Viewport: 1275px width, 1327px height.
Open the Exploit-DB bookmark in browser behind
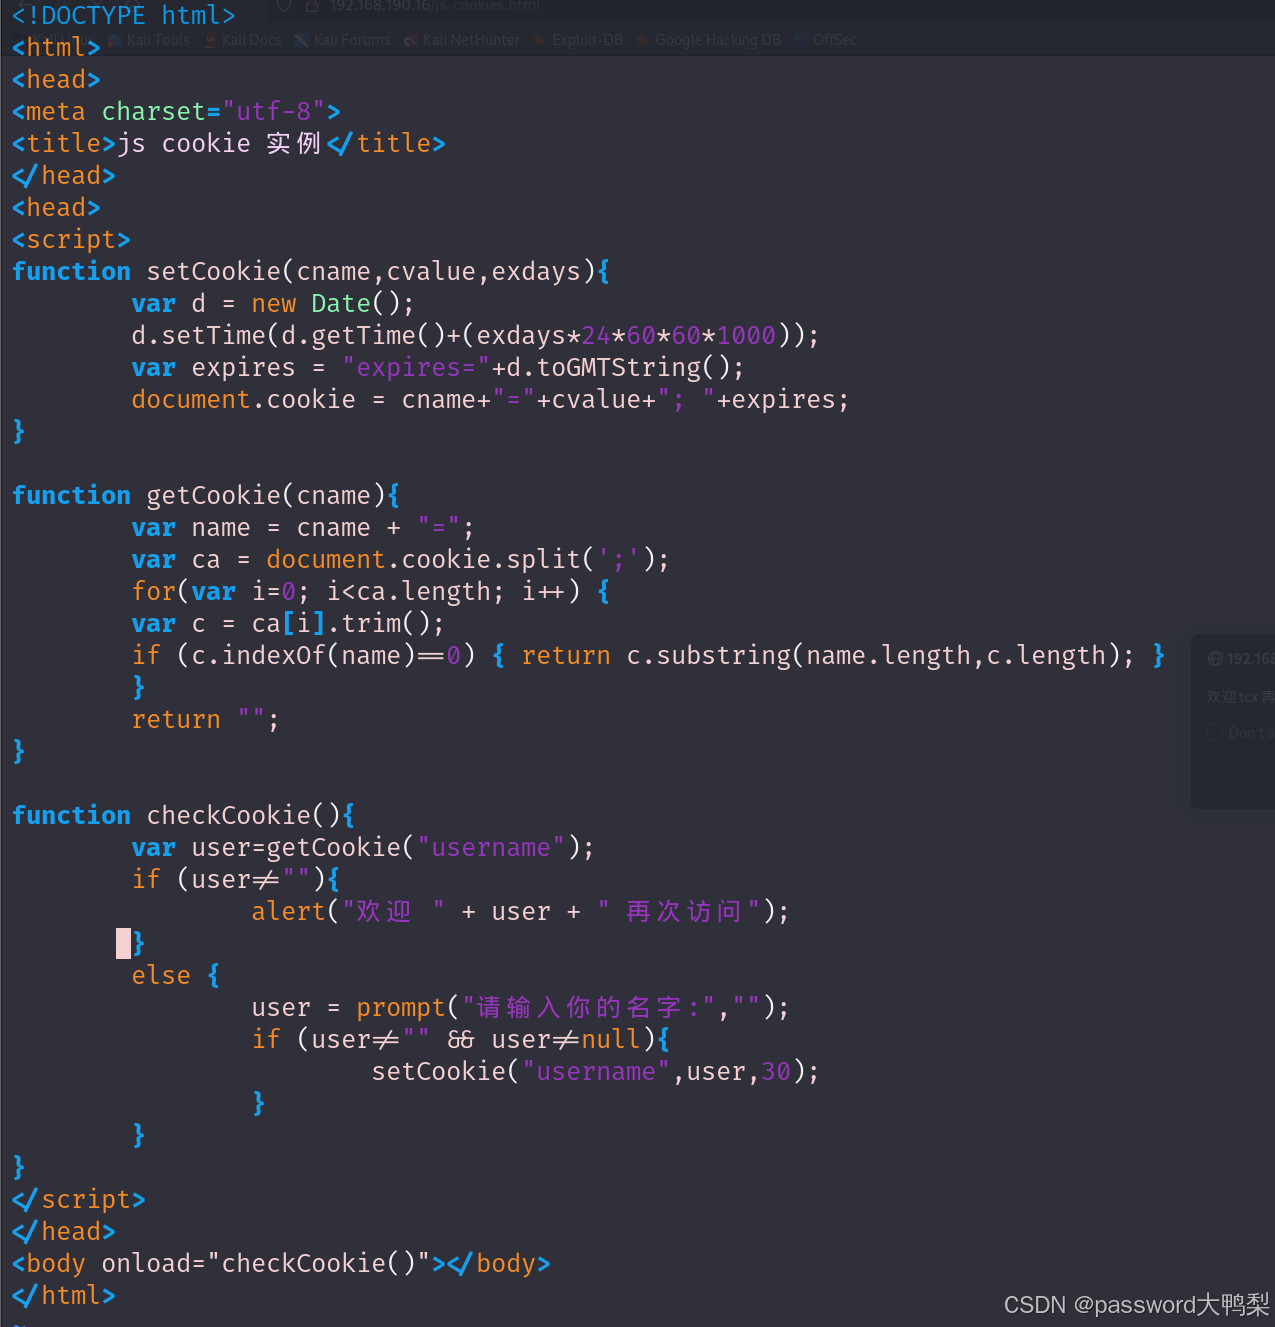tap(578, 40)
